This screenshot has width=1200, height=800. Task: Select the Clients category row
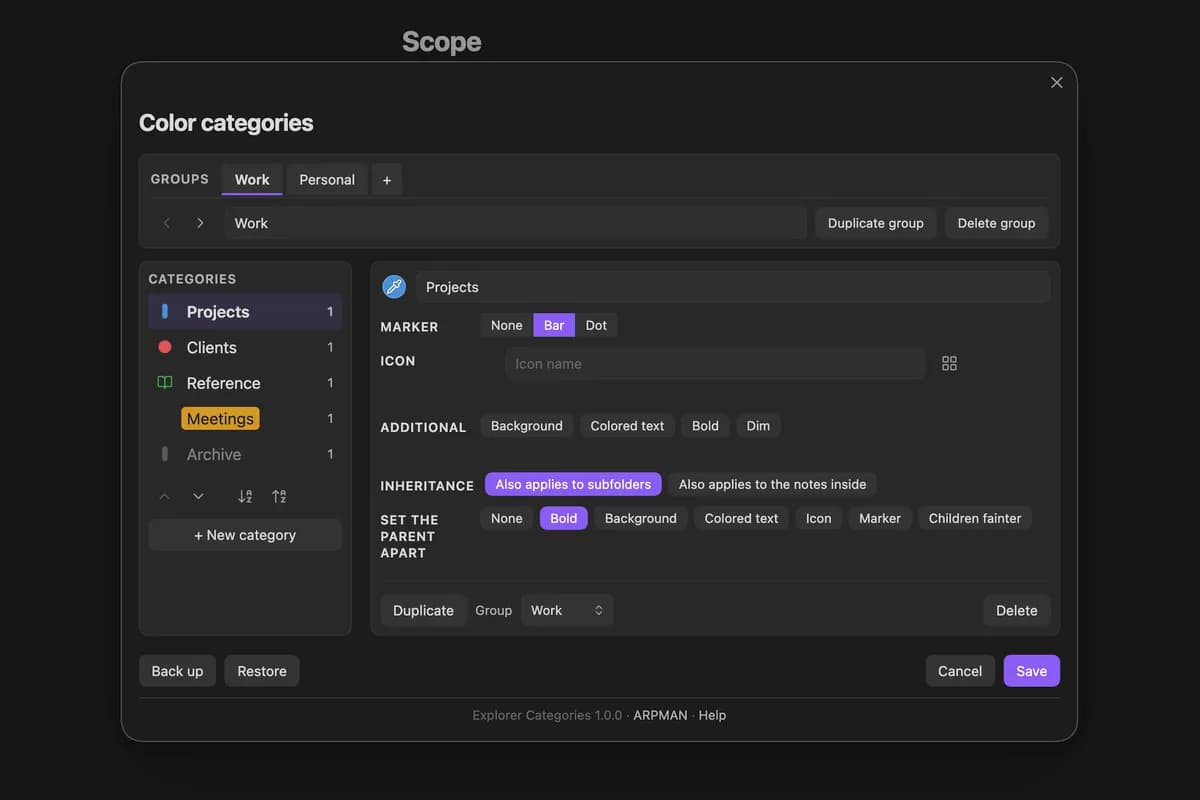(x=245, y=347)
